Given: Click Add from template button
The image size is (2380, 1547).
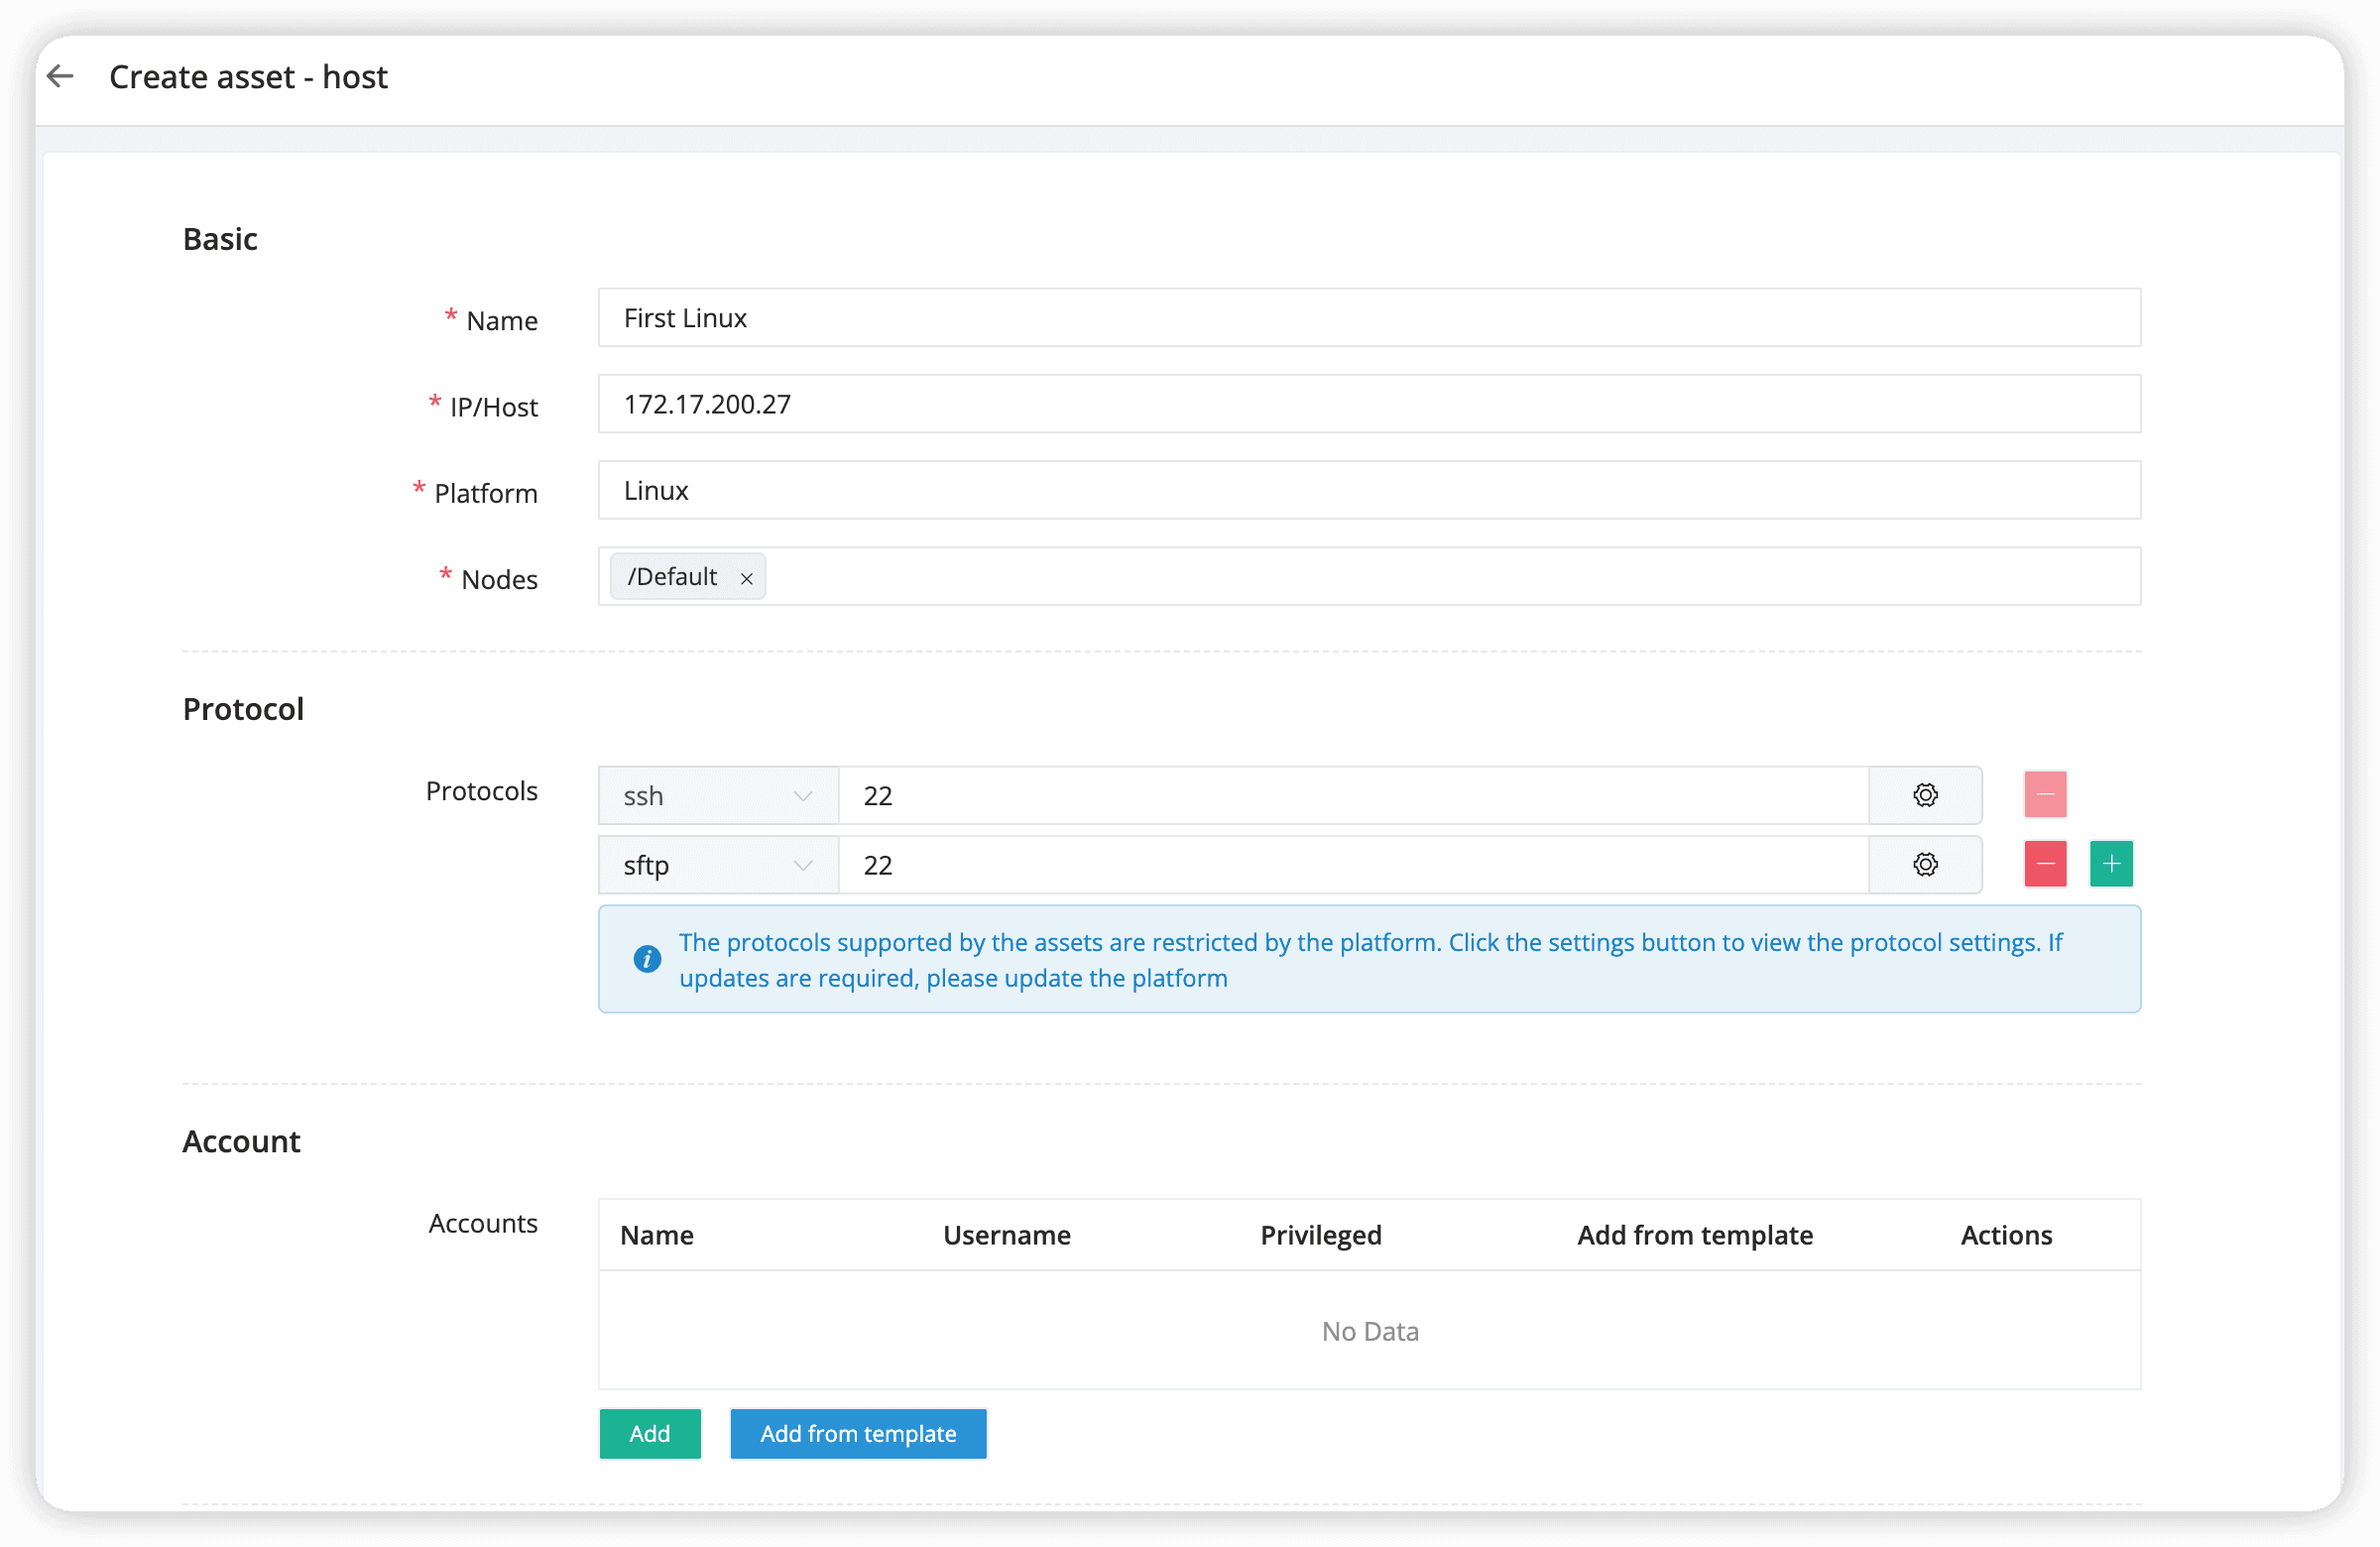Looking at the screenshot, I should coord(857,1433).
